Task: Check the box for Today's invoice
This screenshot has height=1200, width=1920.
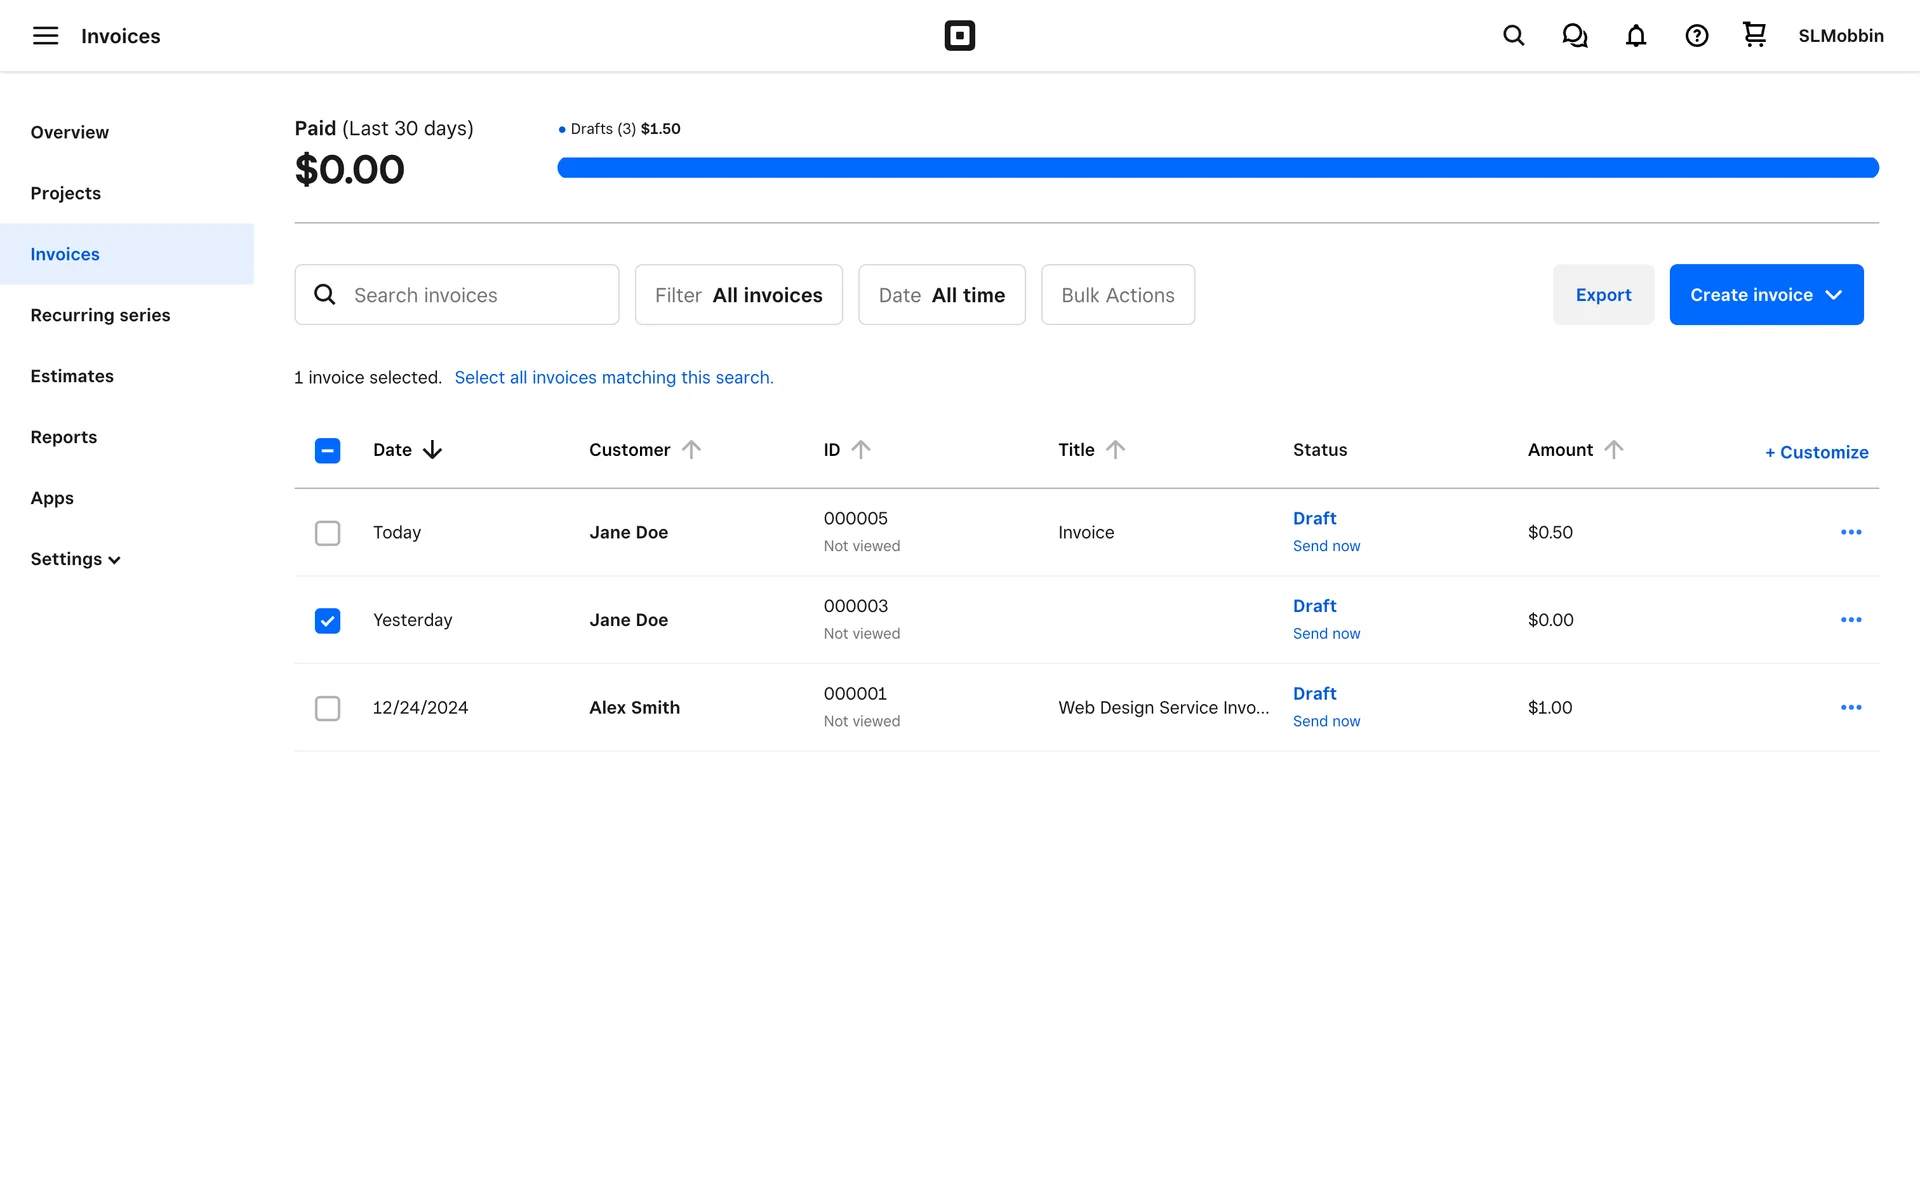Action: click(327, 533)
